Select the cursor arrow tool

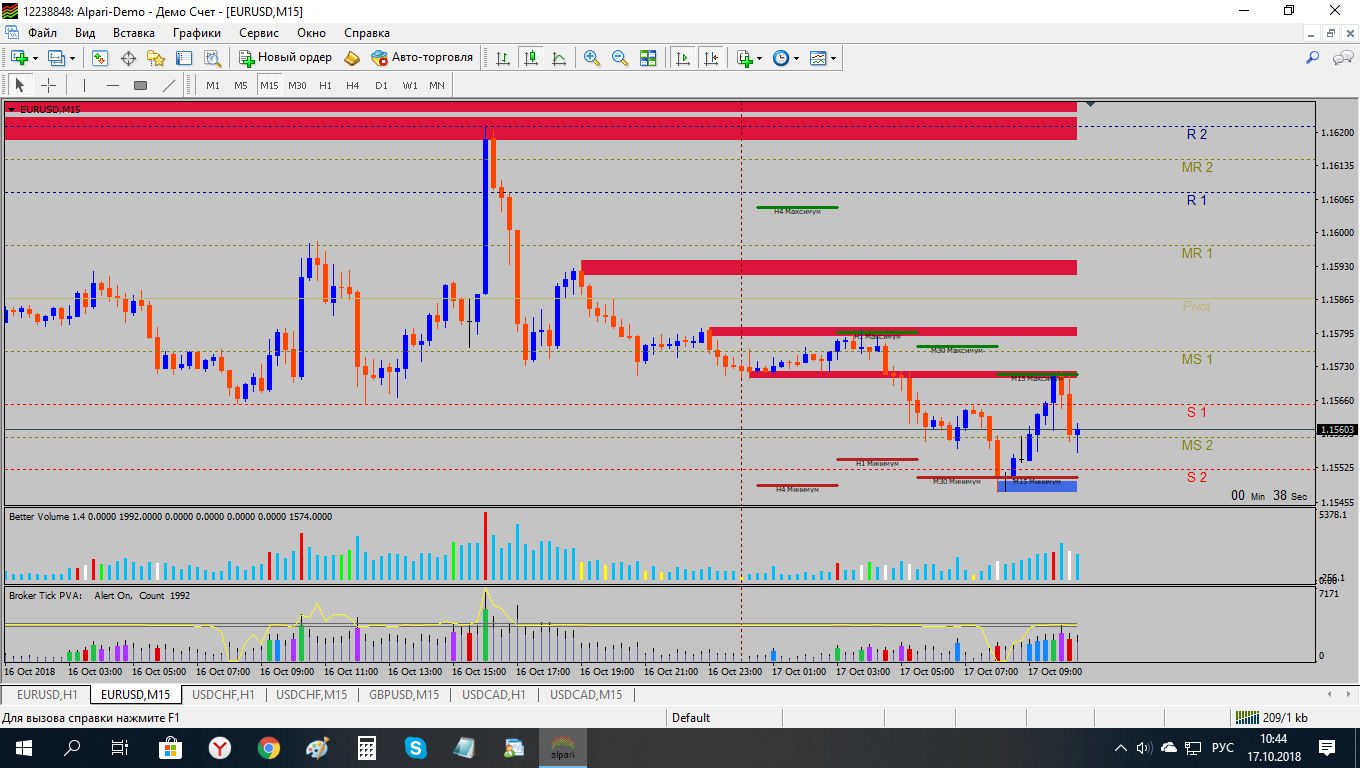19,85
